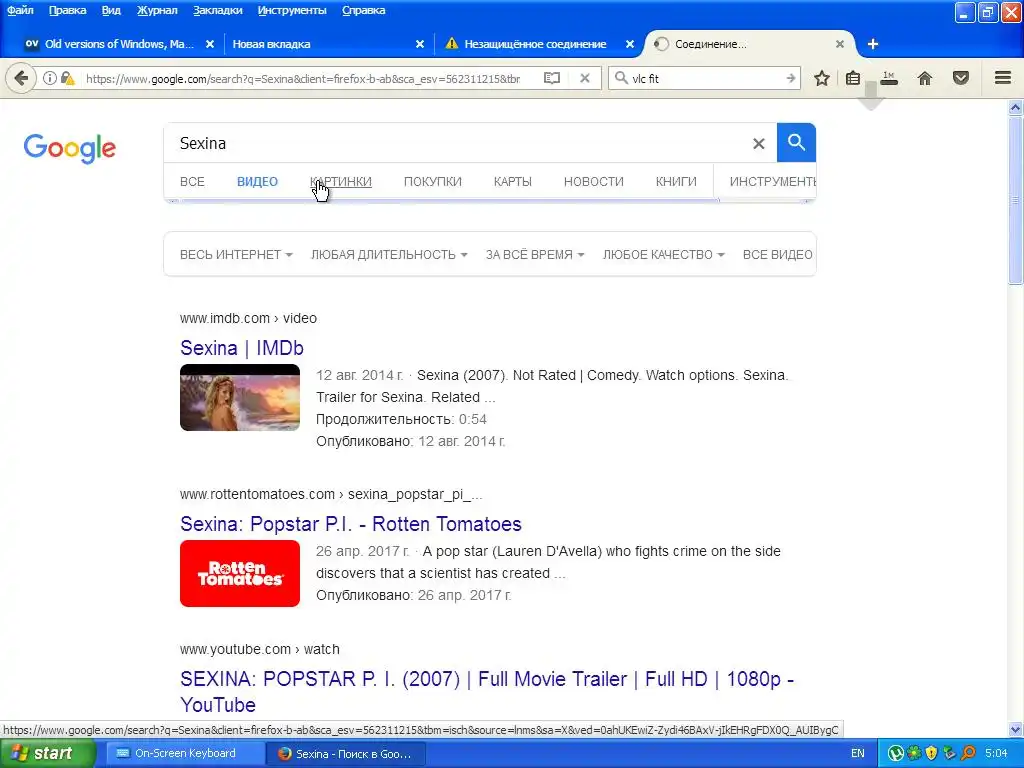The height and width of the screenshot is (768, 1024).
Task: Click magnifier icon in Firefox search box
Action: coord(621,78)
